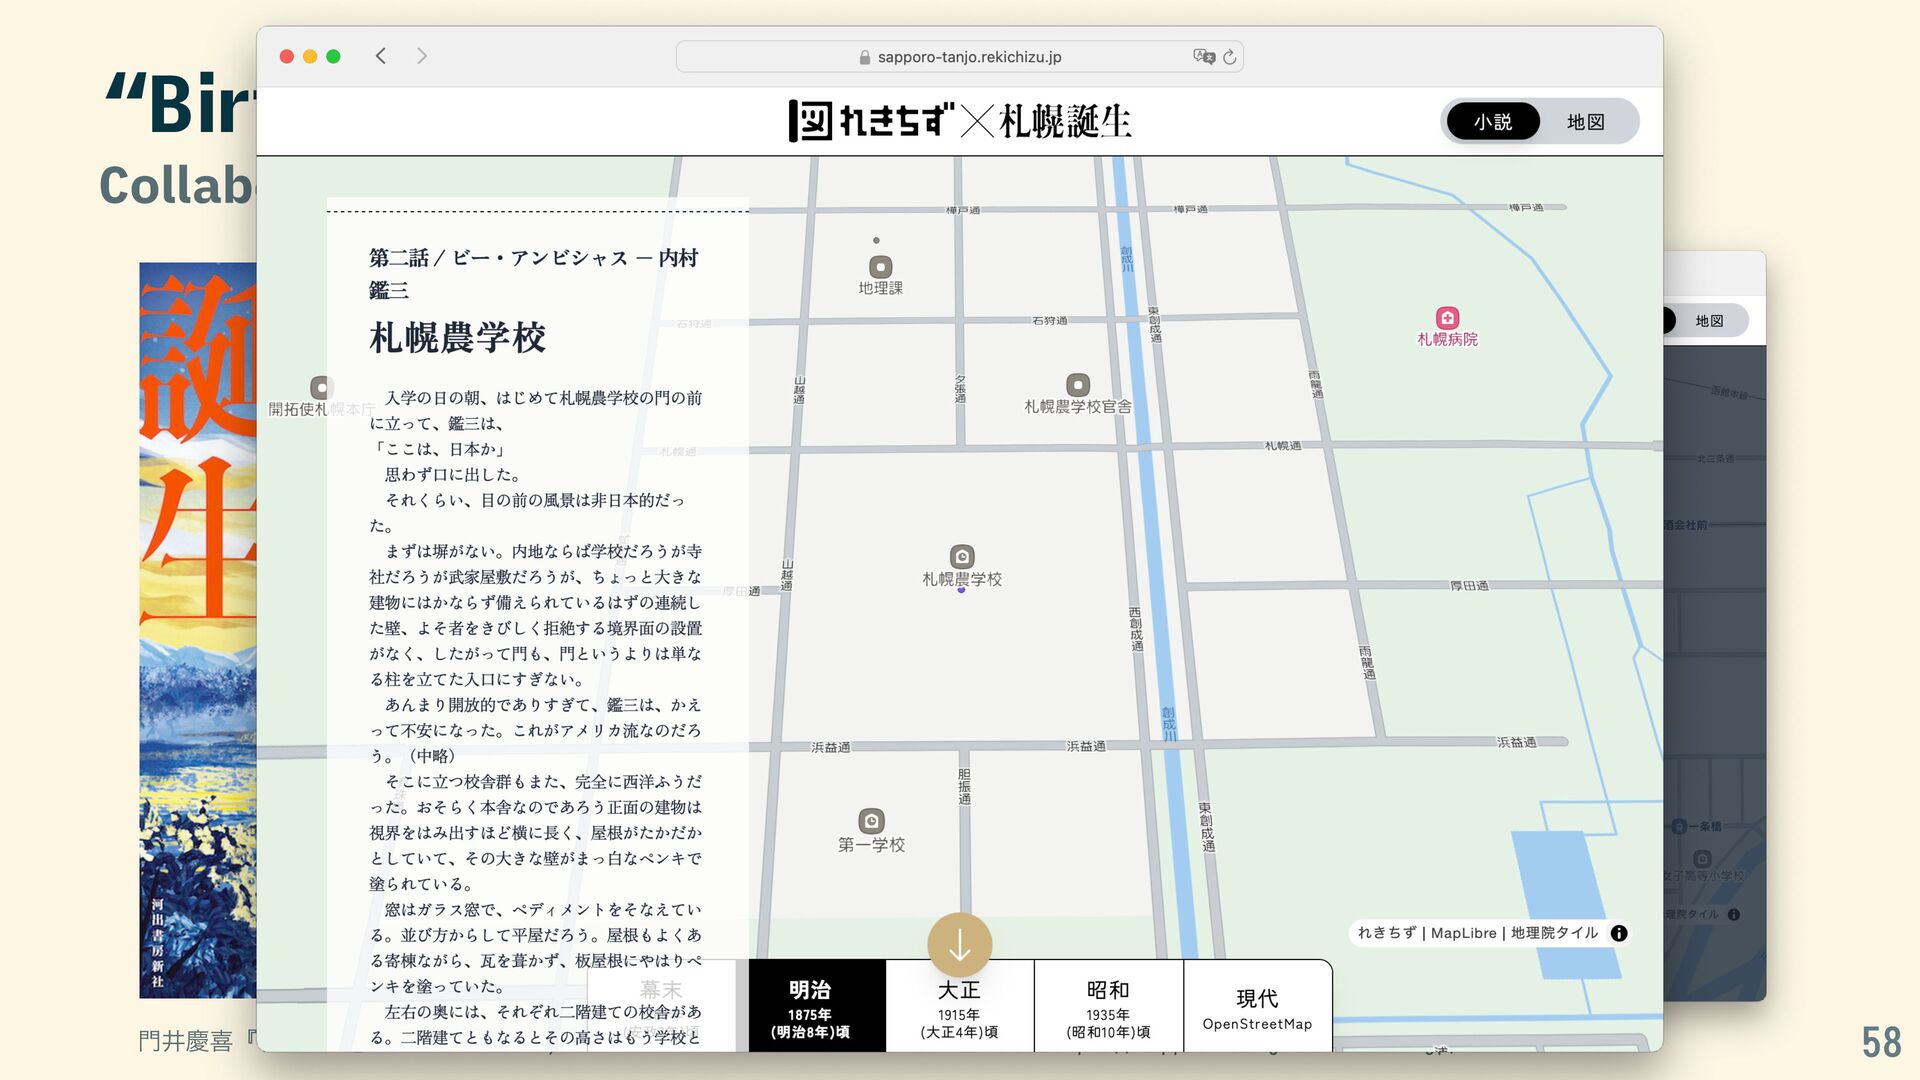Select the 現代 OpenStreetMap tab
1920x1080 pixels.
point(1257,1008)
